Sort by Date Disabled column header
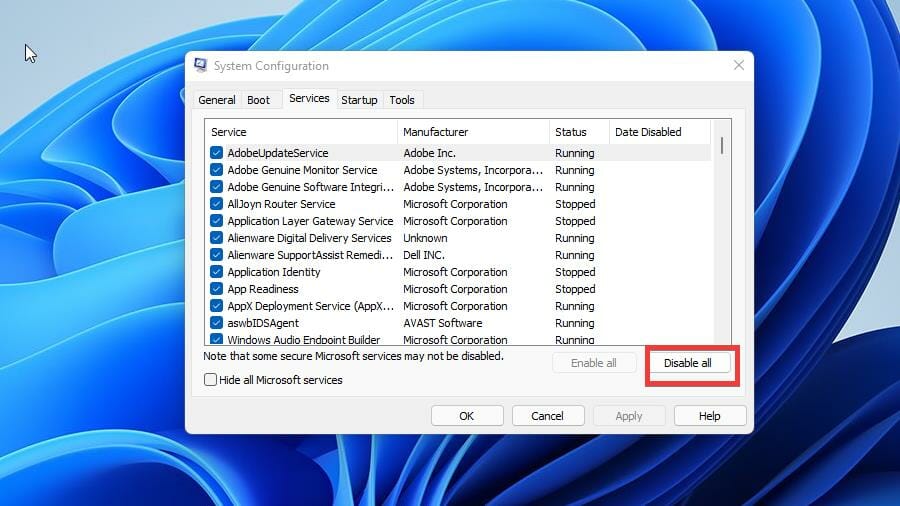 [660, 132]
